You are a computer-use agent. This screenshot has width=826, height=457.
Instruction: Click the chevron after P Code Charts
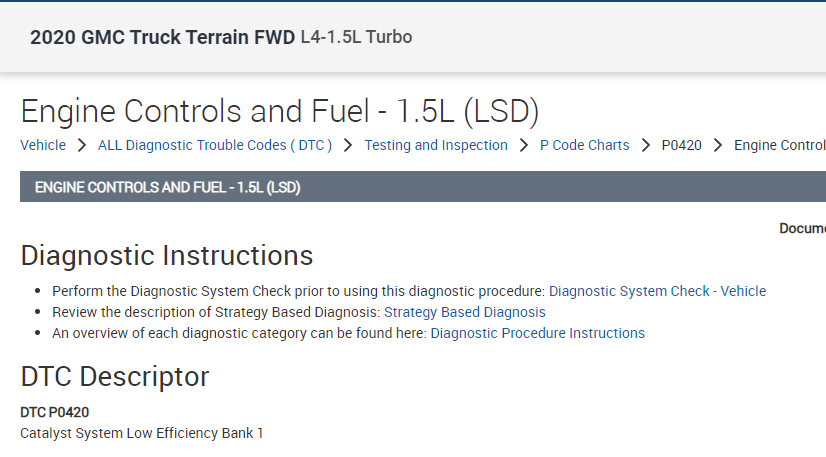pyautogui.click(x=646, y=145)
